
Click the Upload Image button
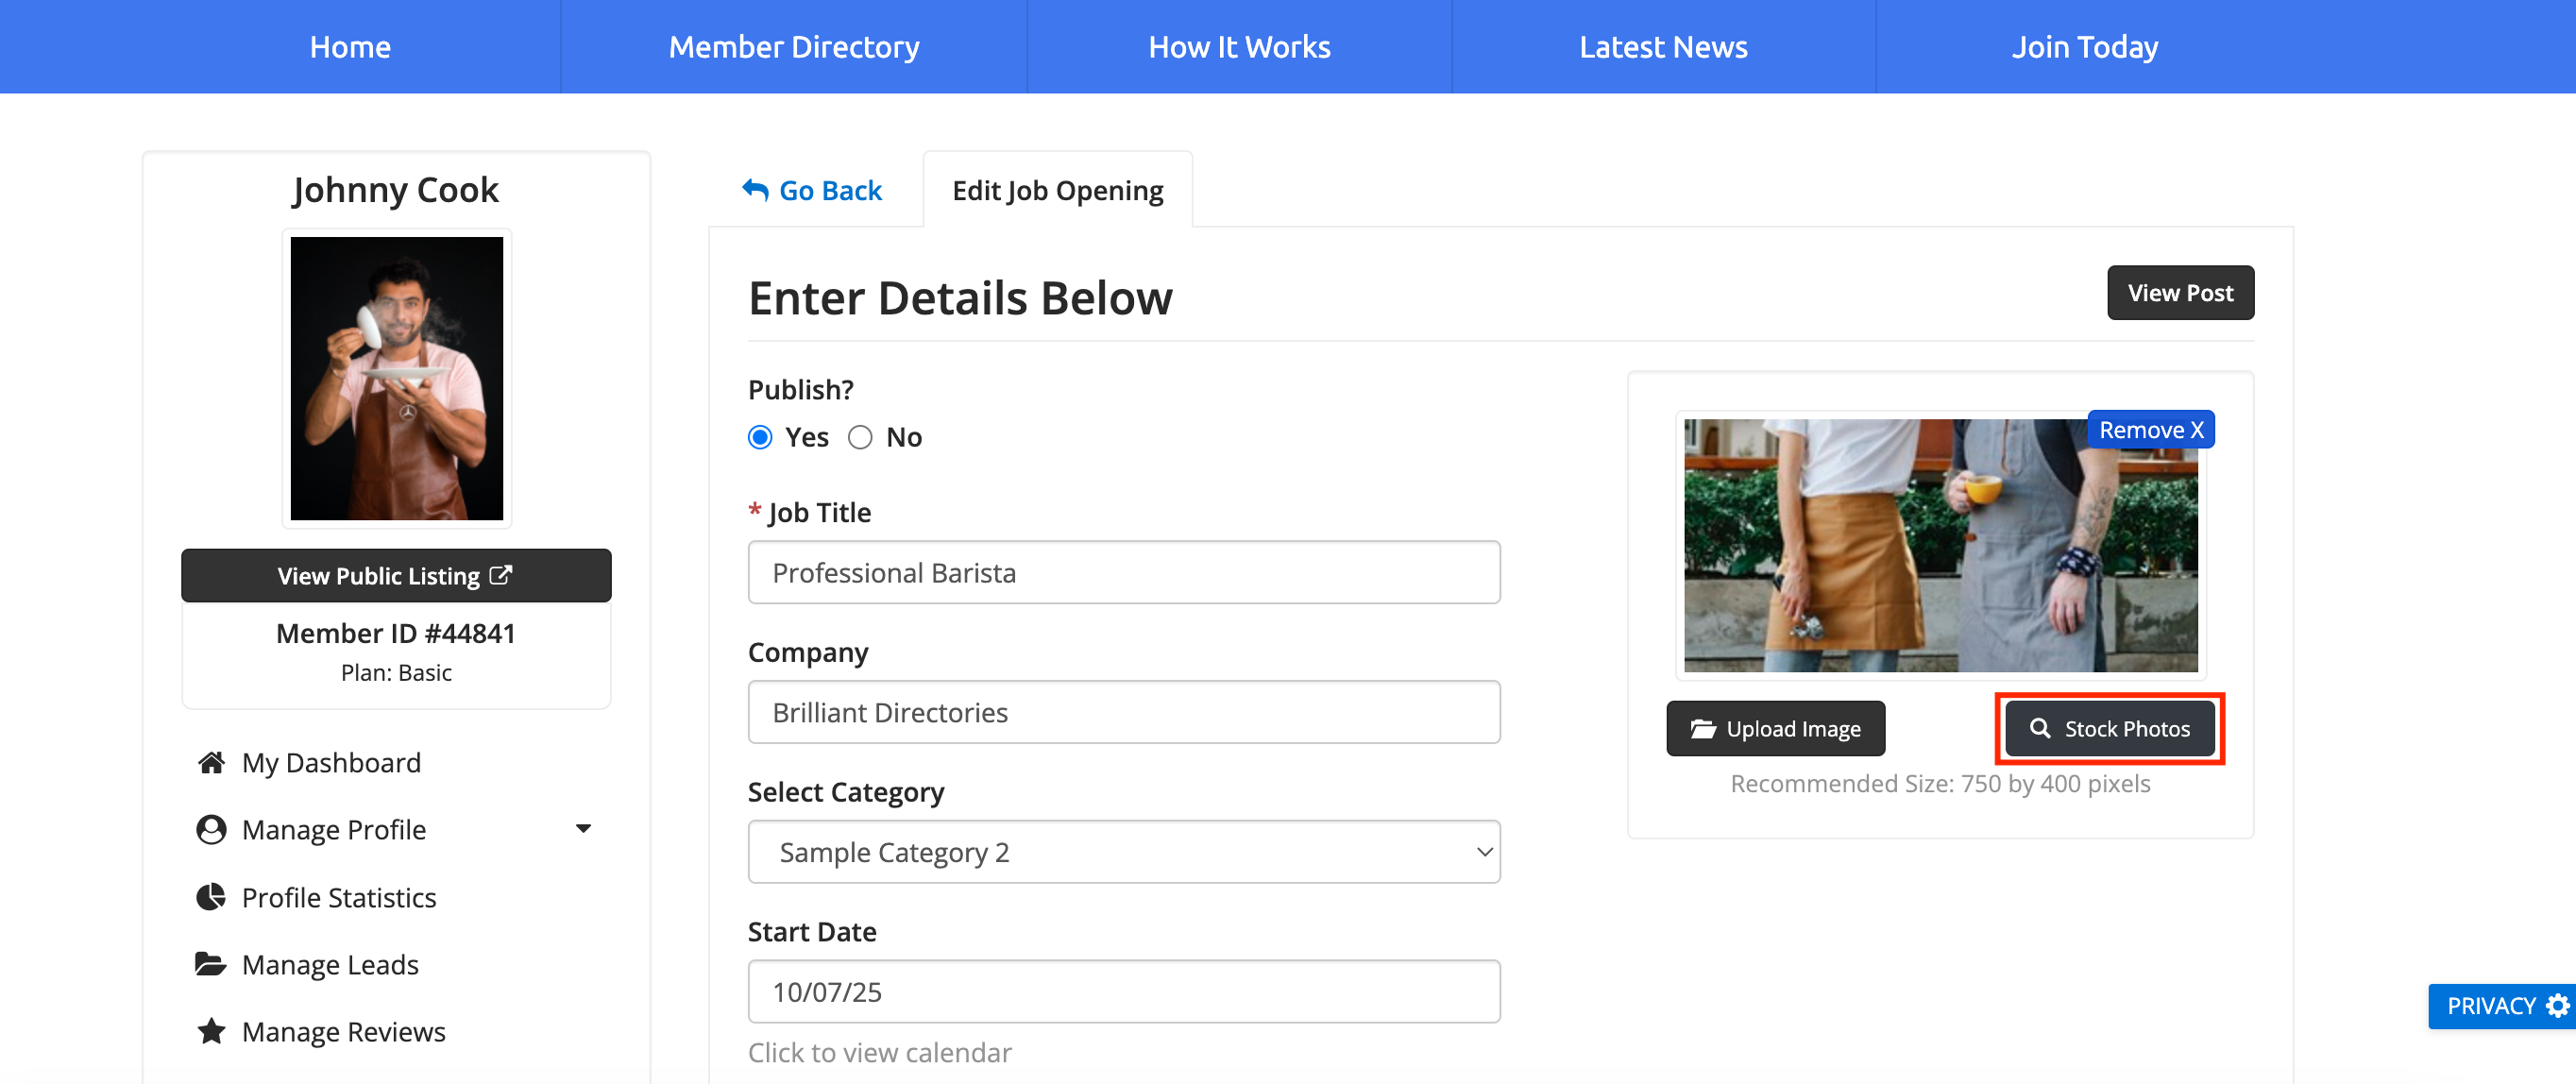(1775, 729)
